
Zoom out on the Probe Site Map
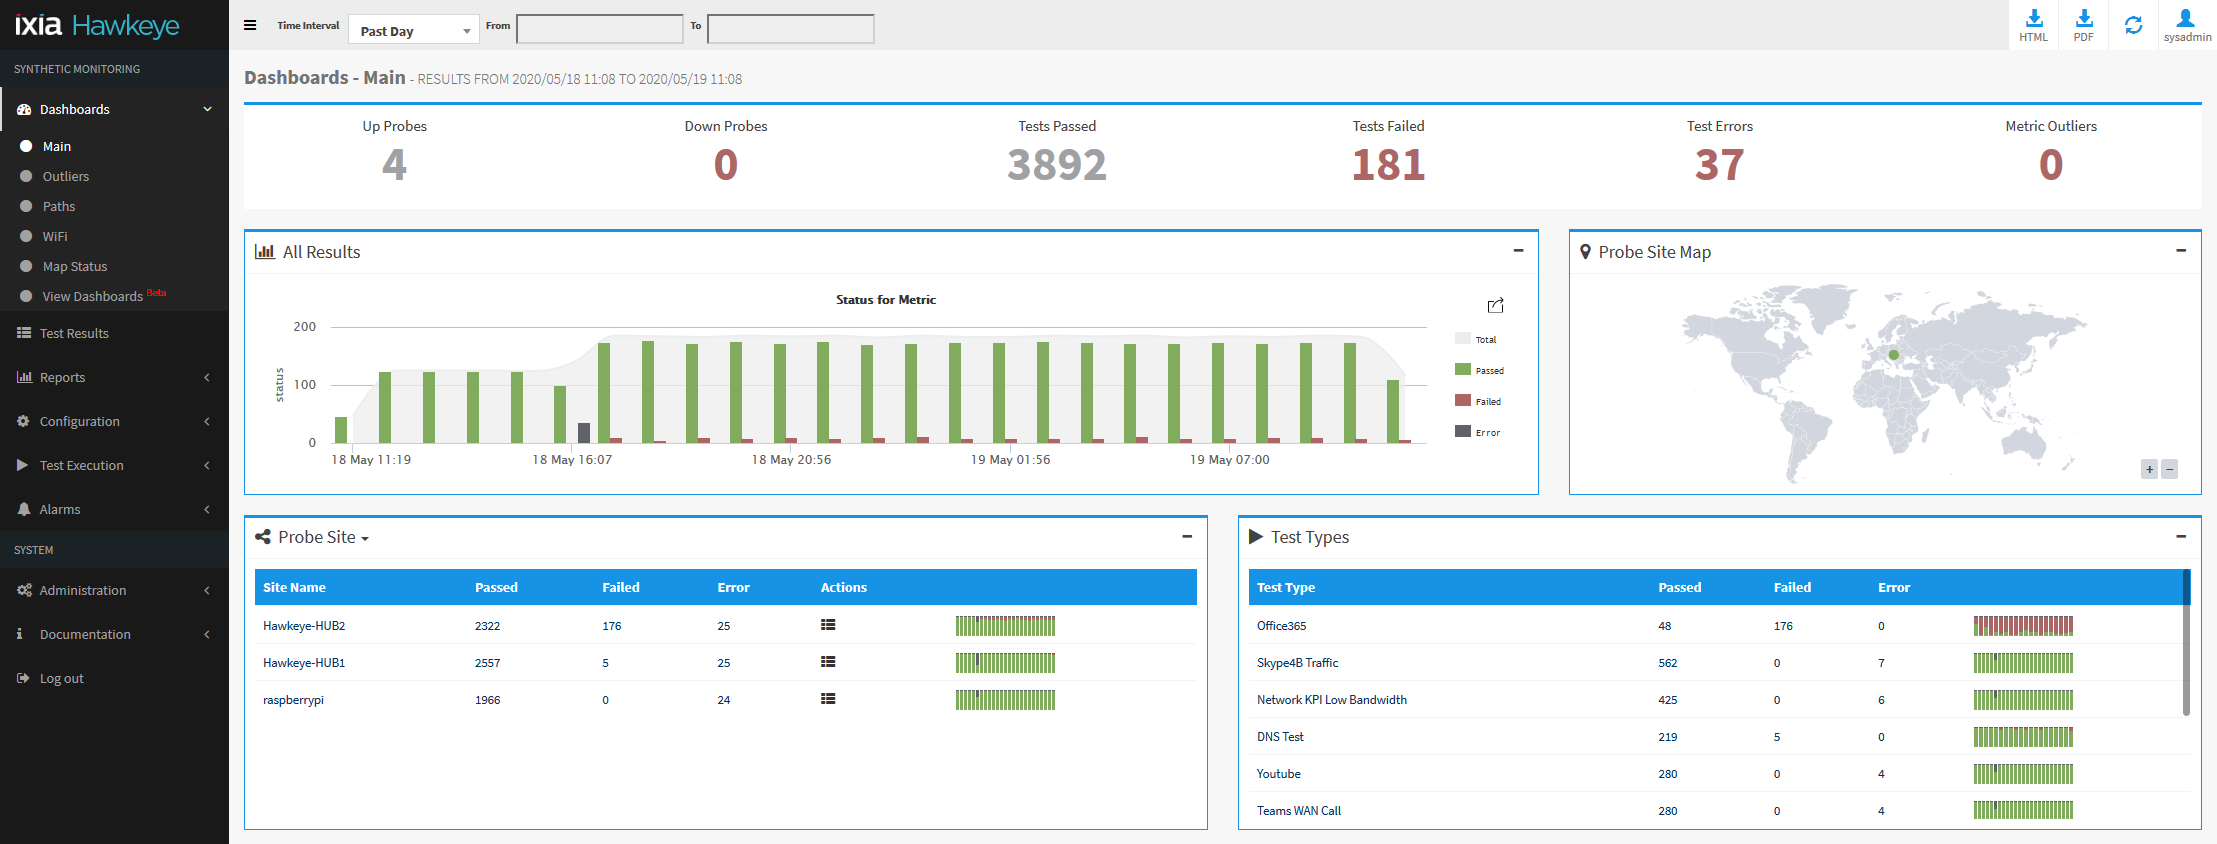pos(2169,469)
